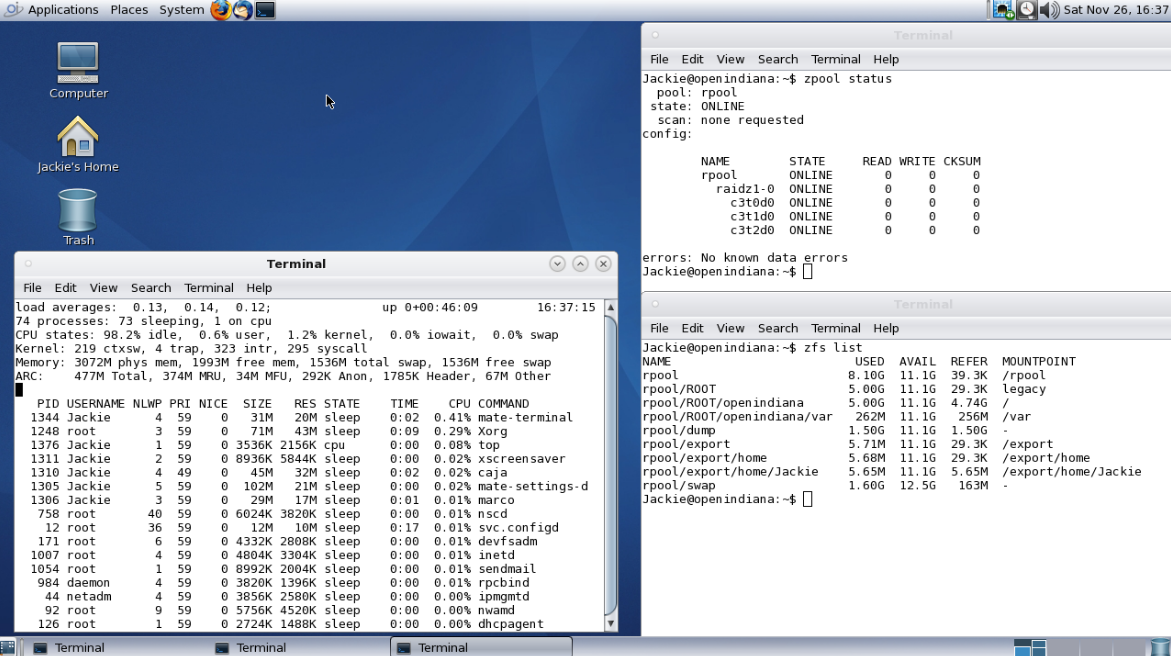This screenshot has width=1171, height=656.
Task: Launch Firefox from the top panel
Action: click(x=221, y=10)
